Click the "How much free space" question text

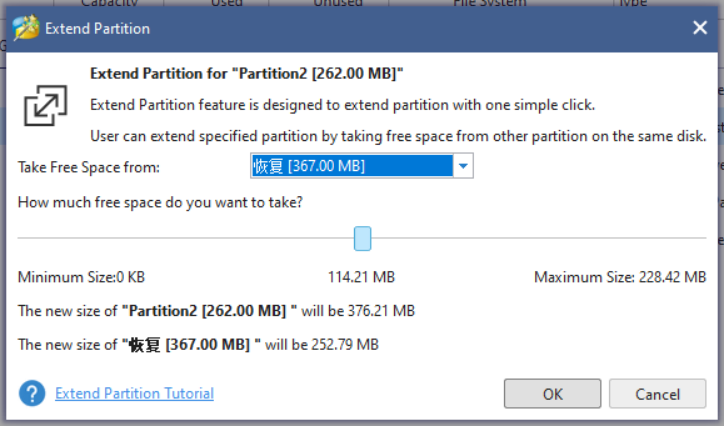[x=161, y=201]
